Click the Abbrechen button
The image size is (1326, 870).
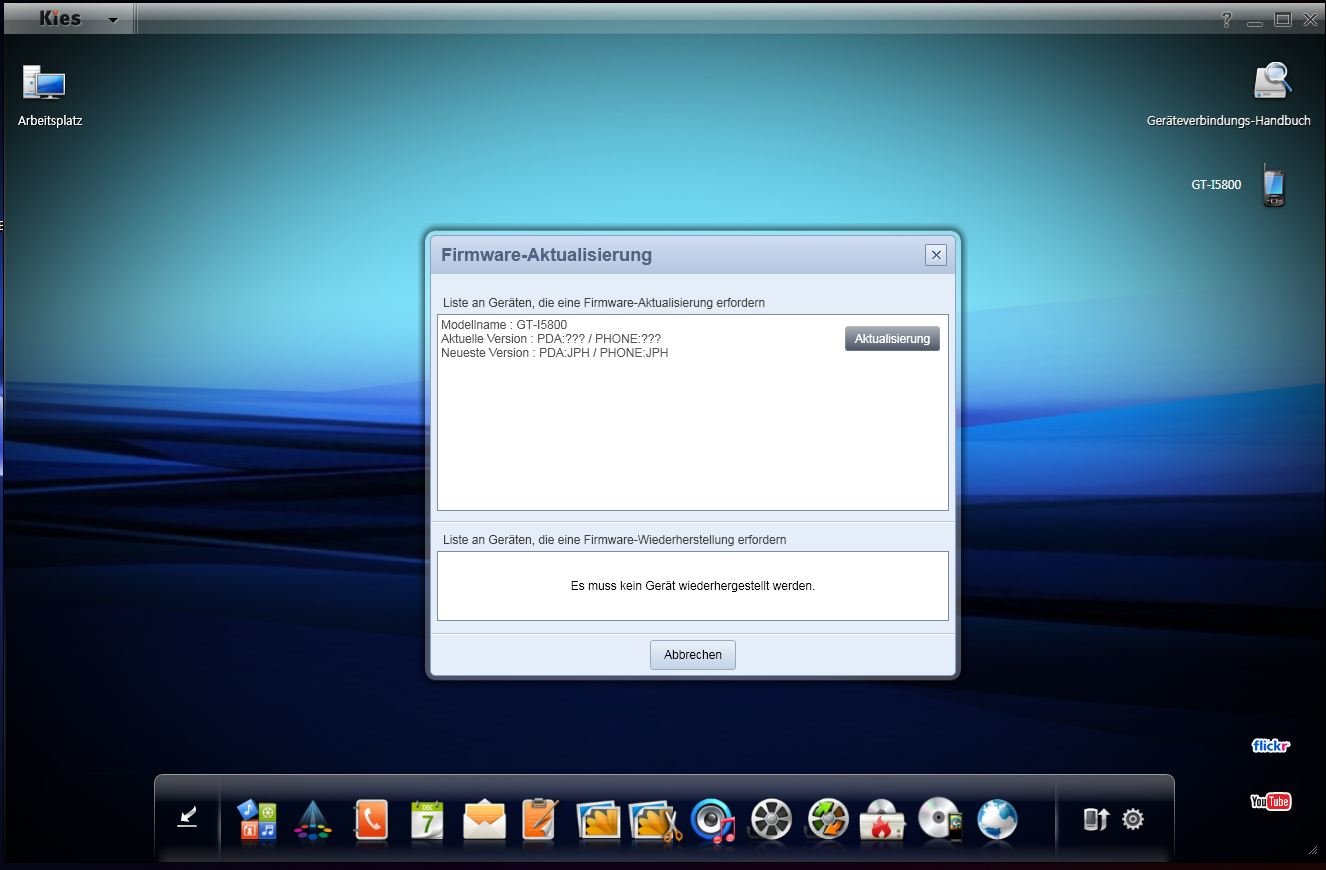[x=693, y=655]
